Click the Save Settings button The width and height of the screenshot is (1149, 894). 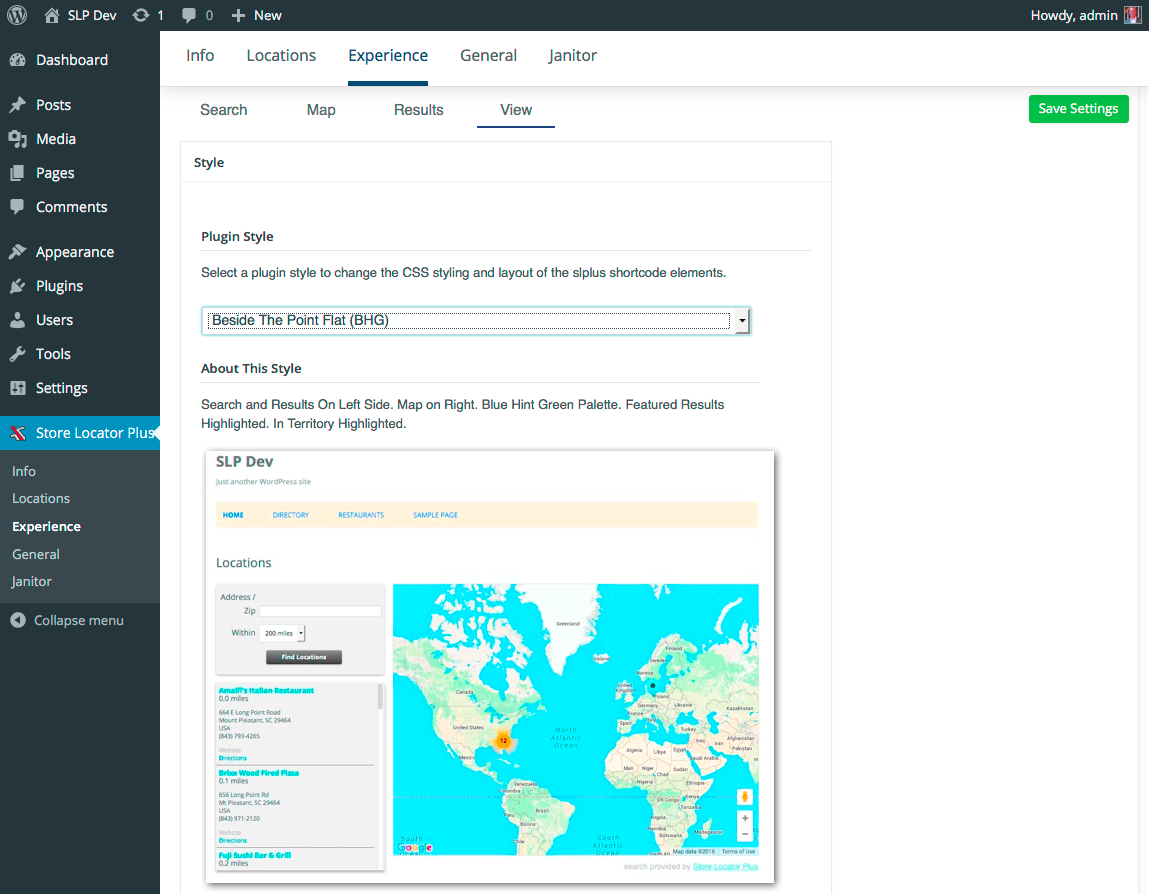click(1078, 108)
